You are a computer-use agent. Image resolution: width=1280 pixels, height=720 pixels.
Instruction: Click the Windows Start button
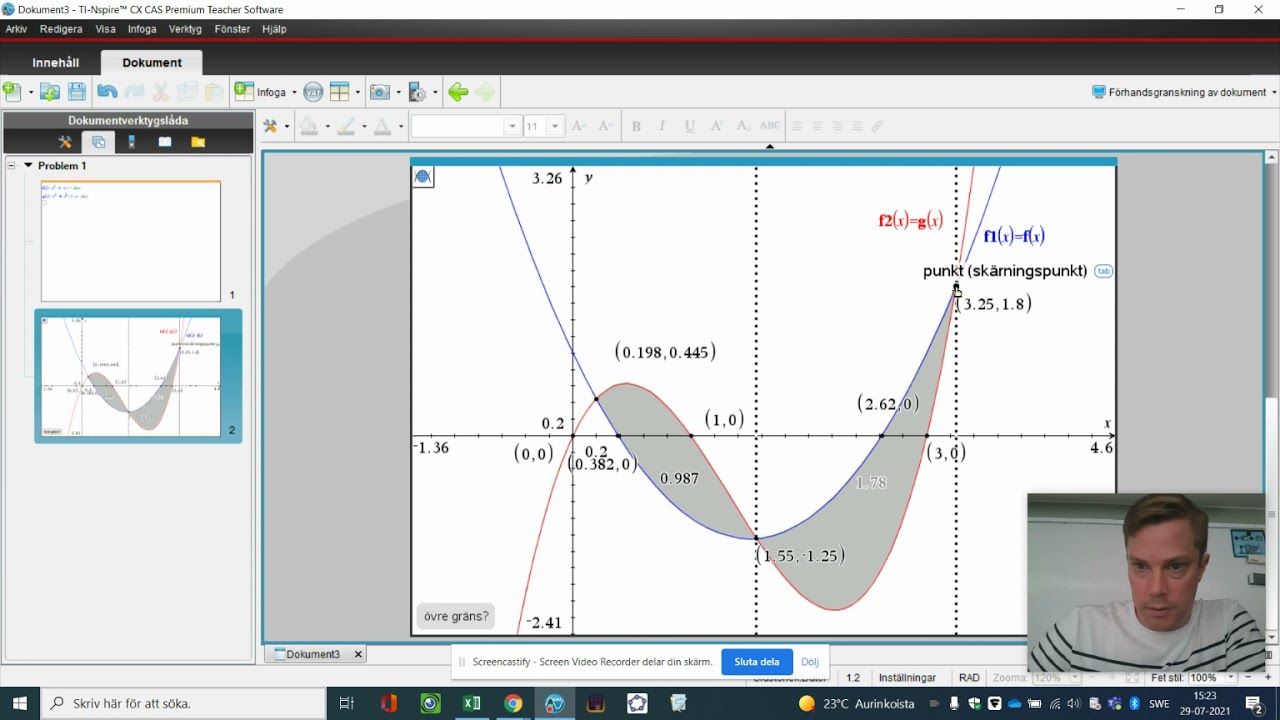tap(20, 703)
